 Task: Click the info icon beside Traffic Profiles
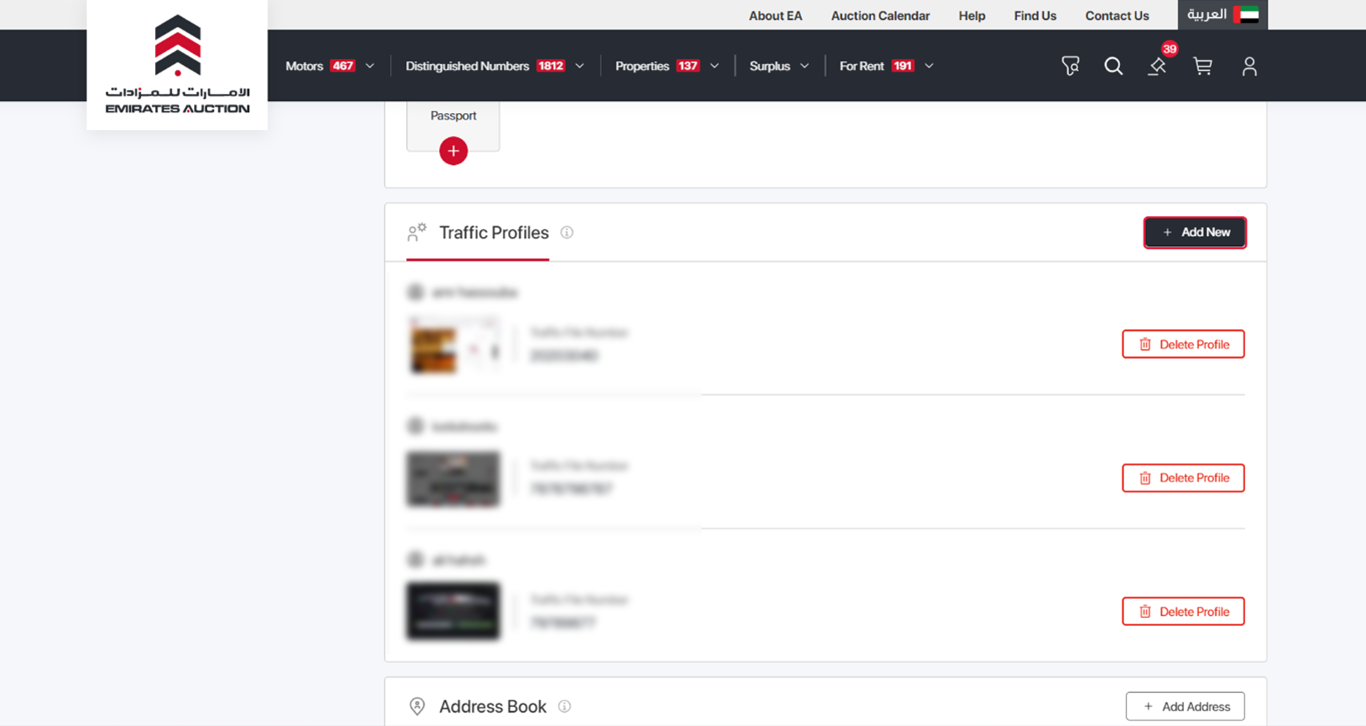[566, 232]
